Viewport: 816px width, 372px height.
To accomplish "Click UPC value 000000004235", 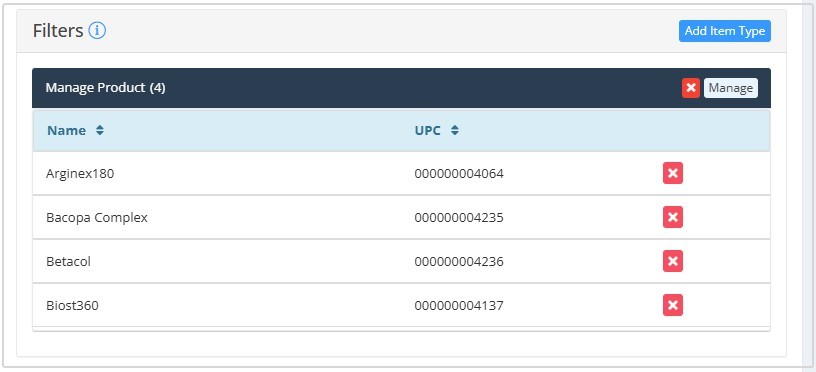I will click(459, 217).
